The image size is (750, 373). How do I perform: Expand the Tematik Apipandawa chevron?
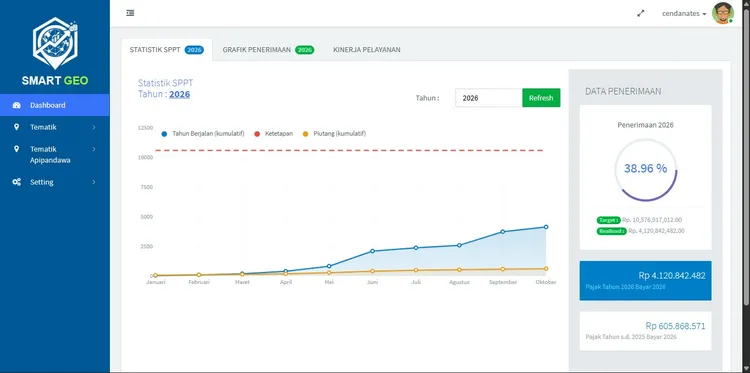[94, 149]
